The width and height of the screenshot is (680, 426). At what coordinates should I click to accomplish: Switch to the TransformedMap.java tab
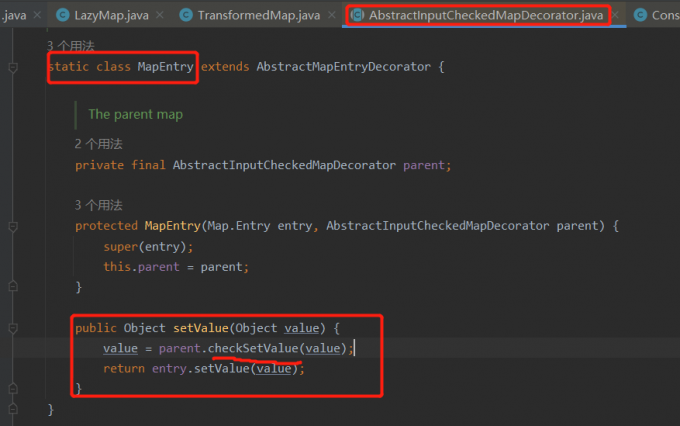[259, 16]
